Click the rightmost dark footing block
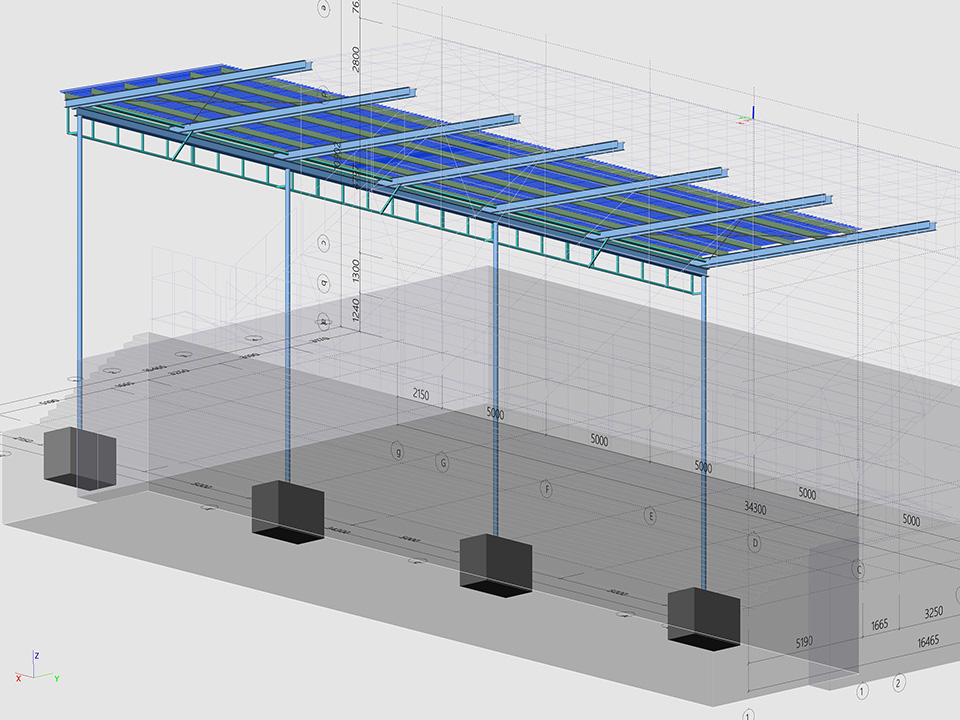The height and width of the screenshot is (720, 960). 703,617
